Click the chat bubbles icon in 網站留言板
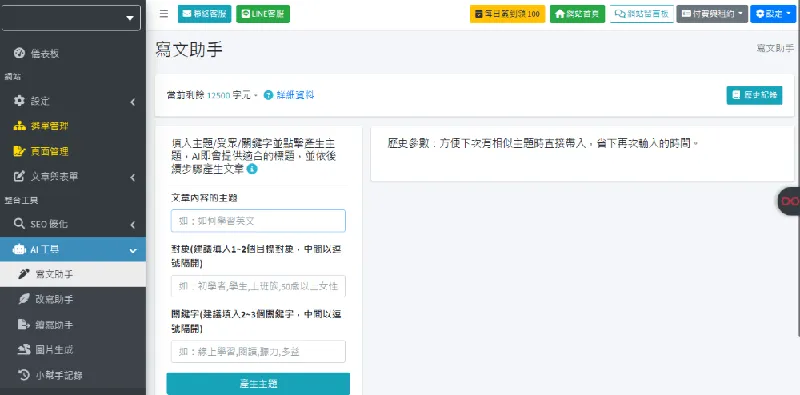The image size is (800, 395). coord(619,14)
